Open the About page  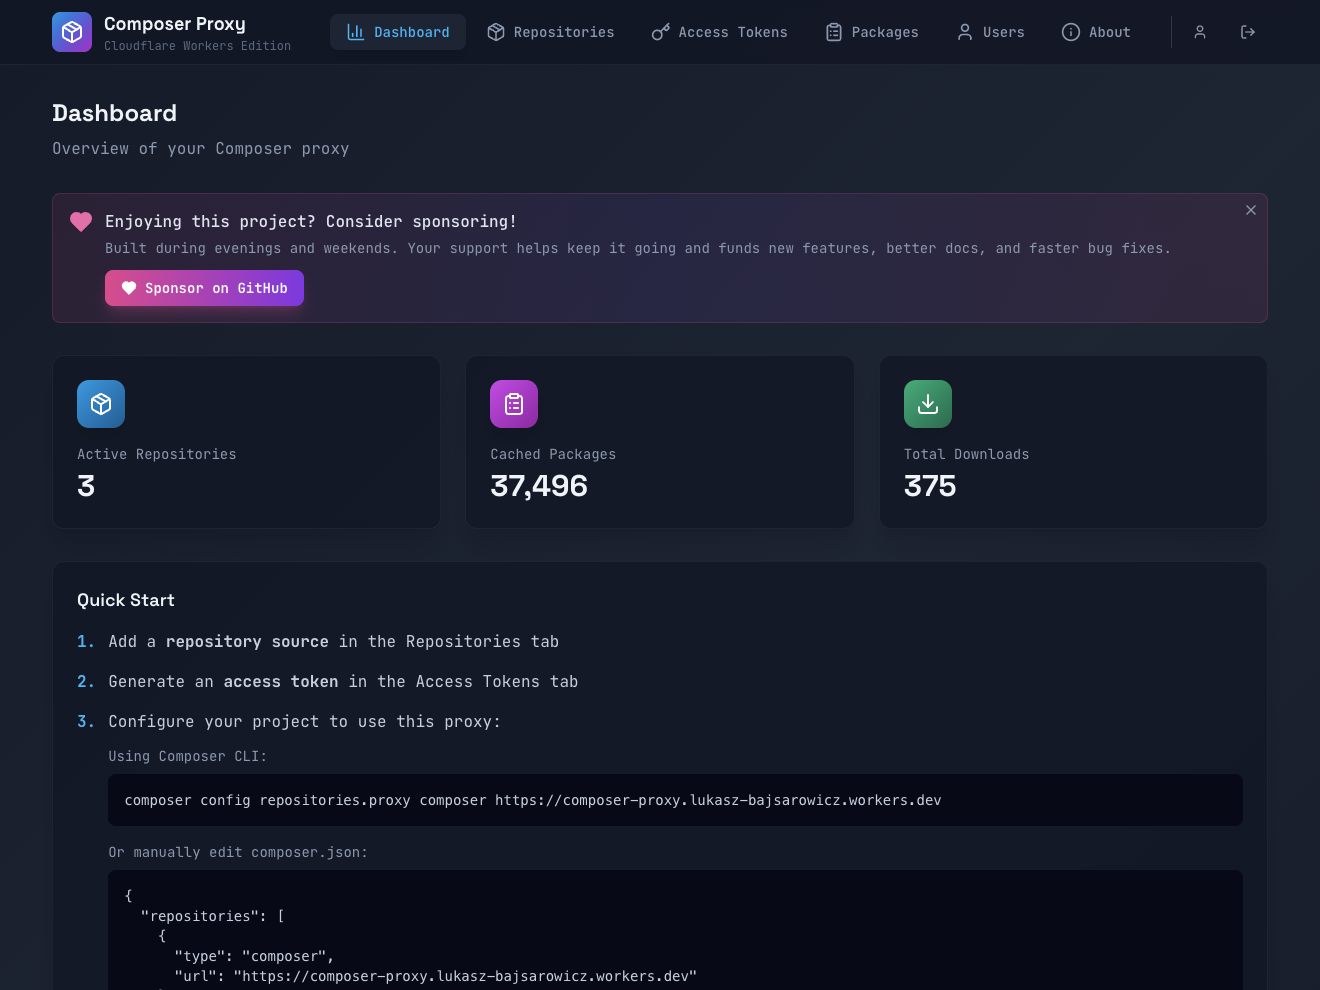click(1096, 32)
